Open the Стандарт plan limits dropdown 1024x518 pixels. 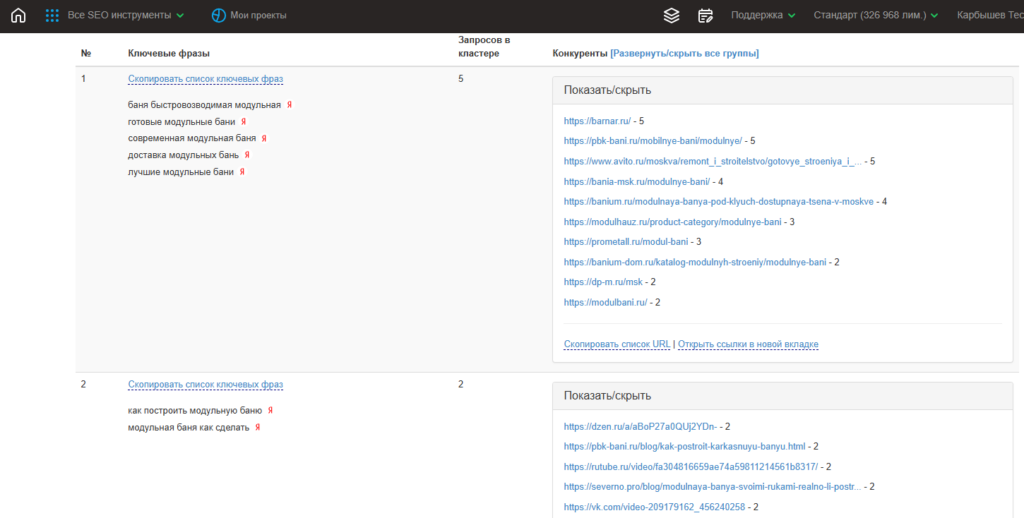click(x=876, y=15)
